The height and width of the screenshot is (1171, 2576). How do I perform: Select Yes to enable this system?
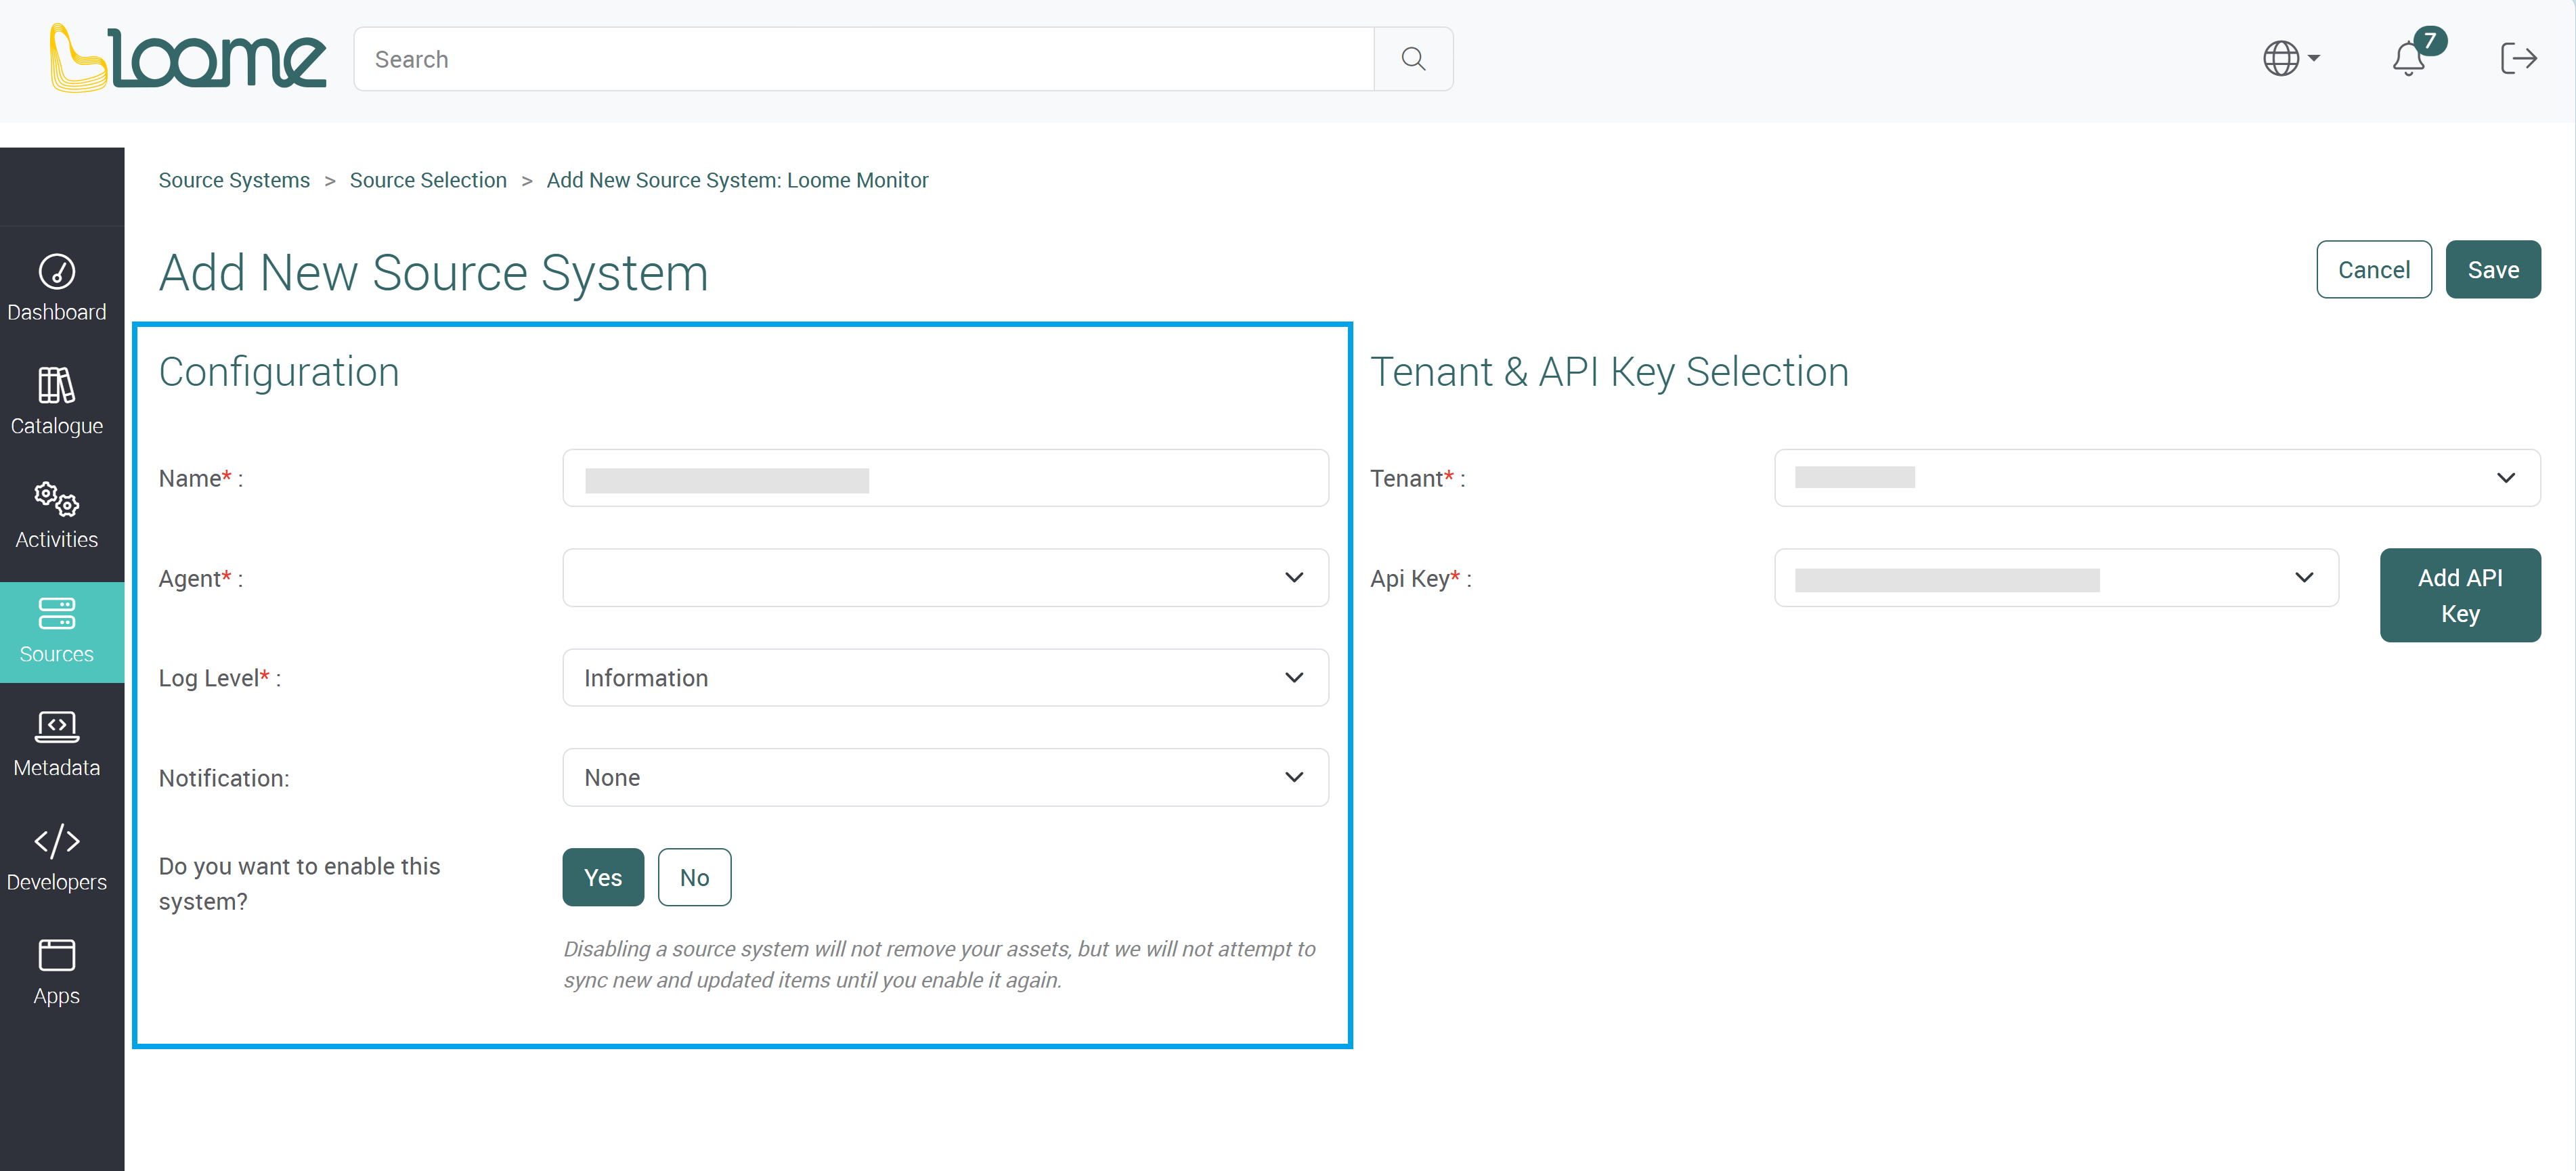click(x=603, y=877)
